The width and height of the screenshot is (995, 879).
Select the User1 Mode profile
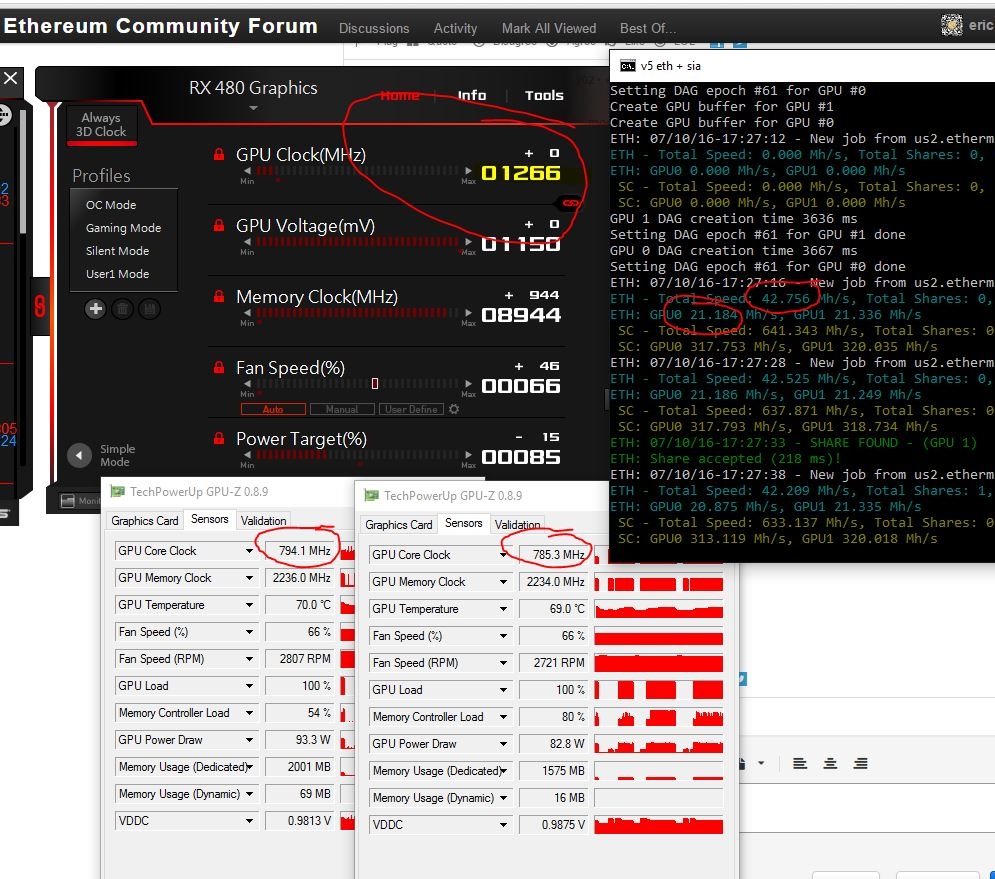[117, 274]
